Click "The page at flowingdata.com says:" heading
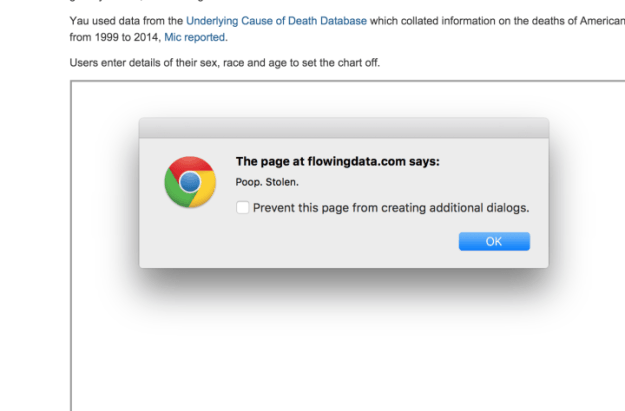Image resolution: width=625 pixels, height=411 pixels. point(336,161)
